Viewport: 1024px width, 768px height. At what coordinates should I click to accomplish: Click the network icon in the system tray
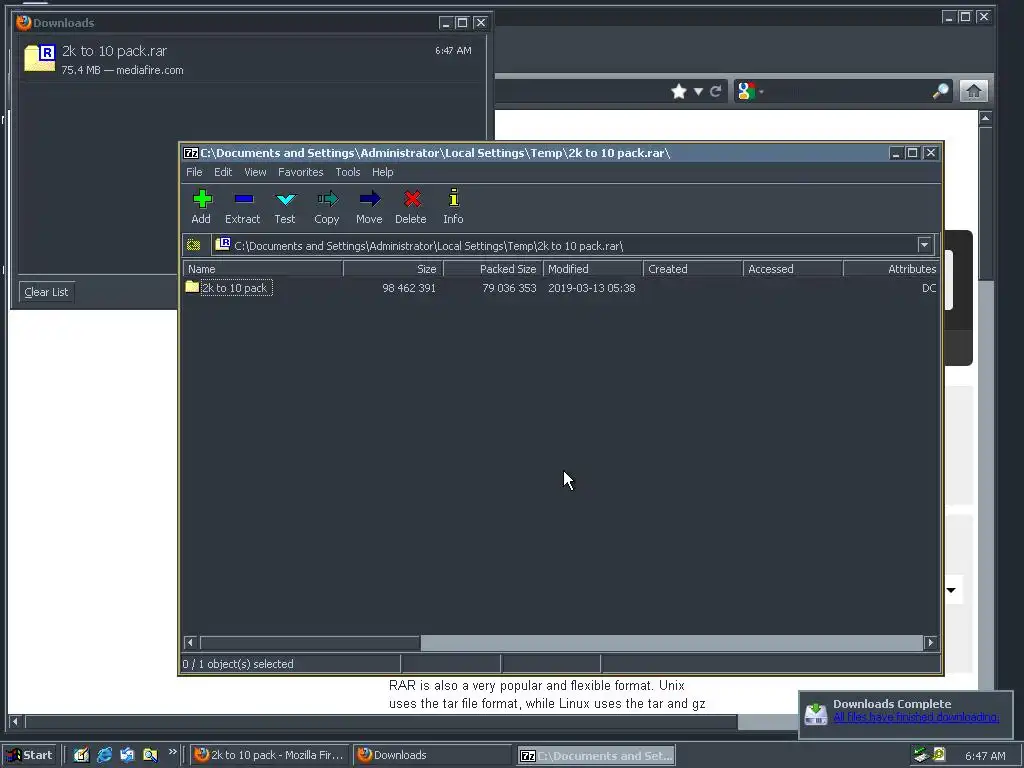pos(921,755)
